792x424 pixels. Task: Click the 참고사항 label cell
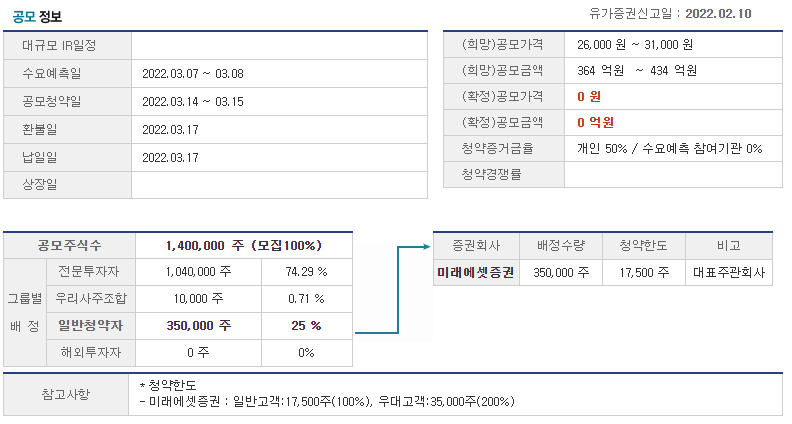pyautogui.click(x=66, y=394)
